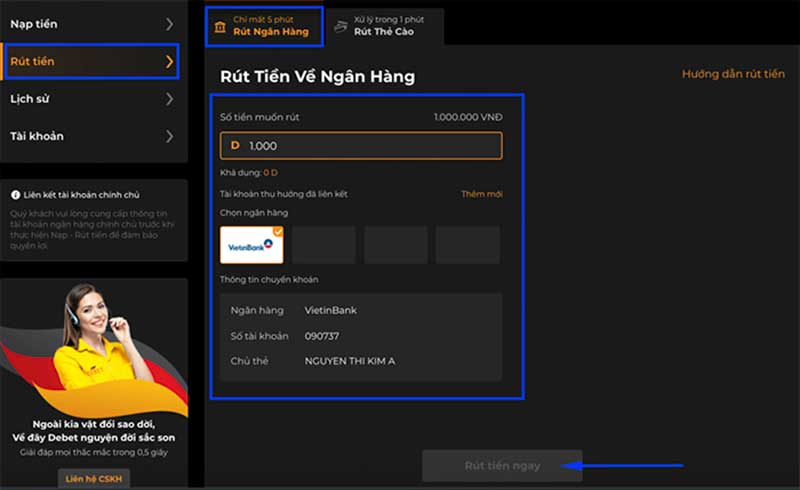Click the 1.000.000 VNĐ amount text
The width and height of the screenshot is (800, 490).
(x=468, y=117)
